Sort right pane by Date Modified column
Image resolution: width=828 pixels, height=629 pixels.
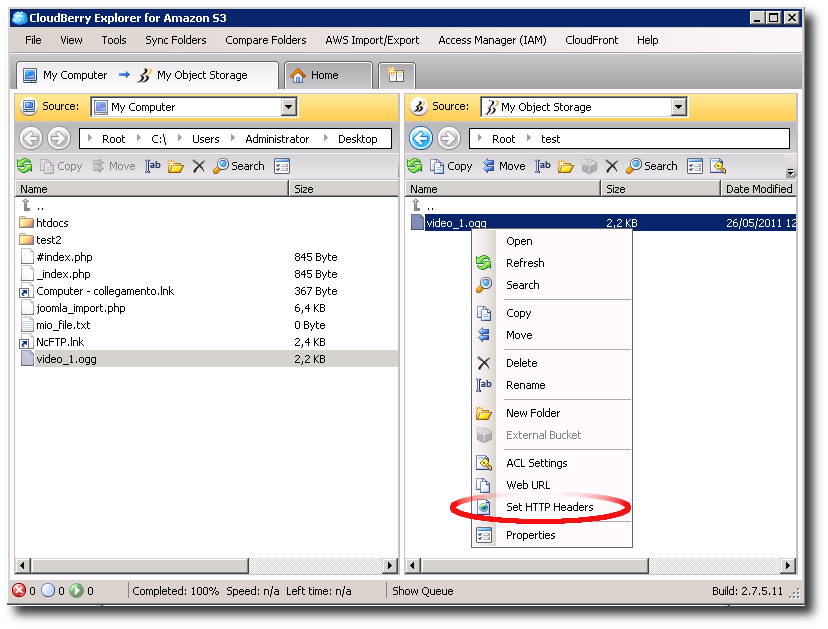click(758, 189)
